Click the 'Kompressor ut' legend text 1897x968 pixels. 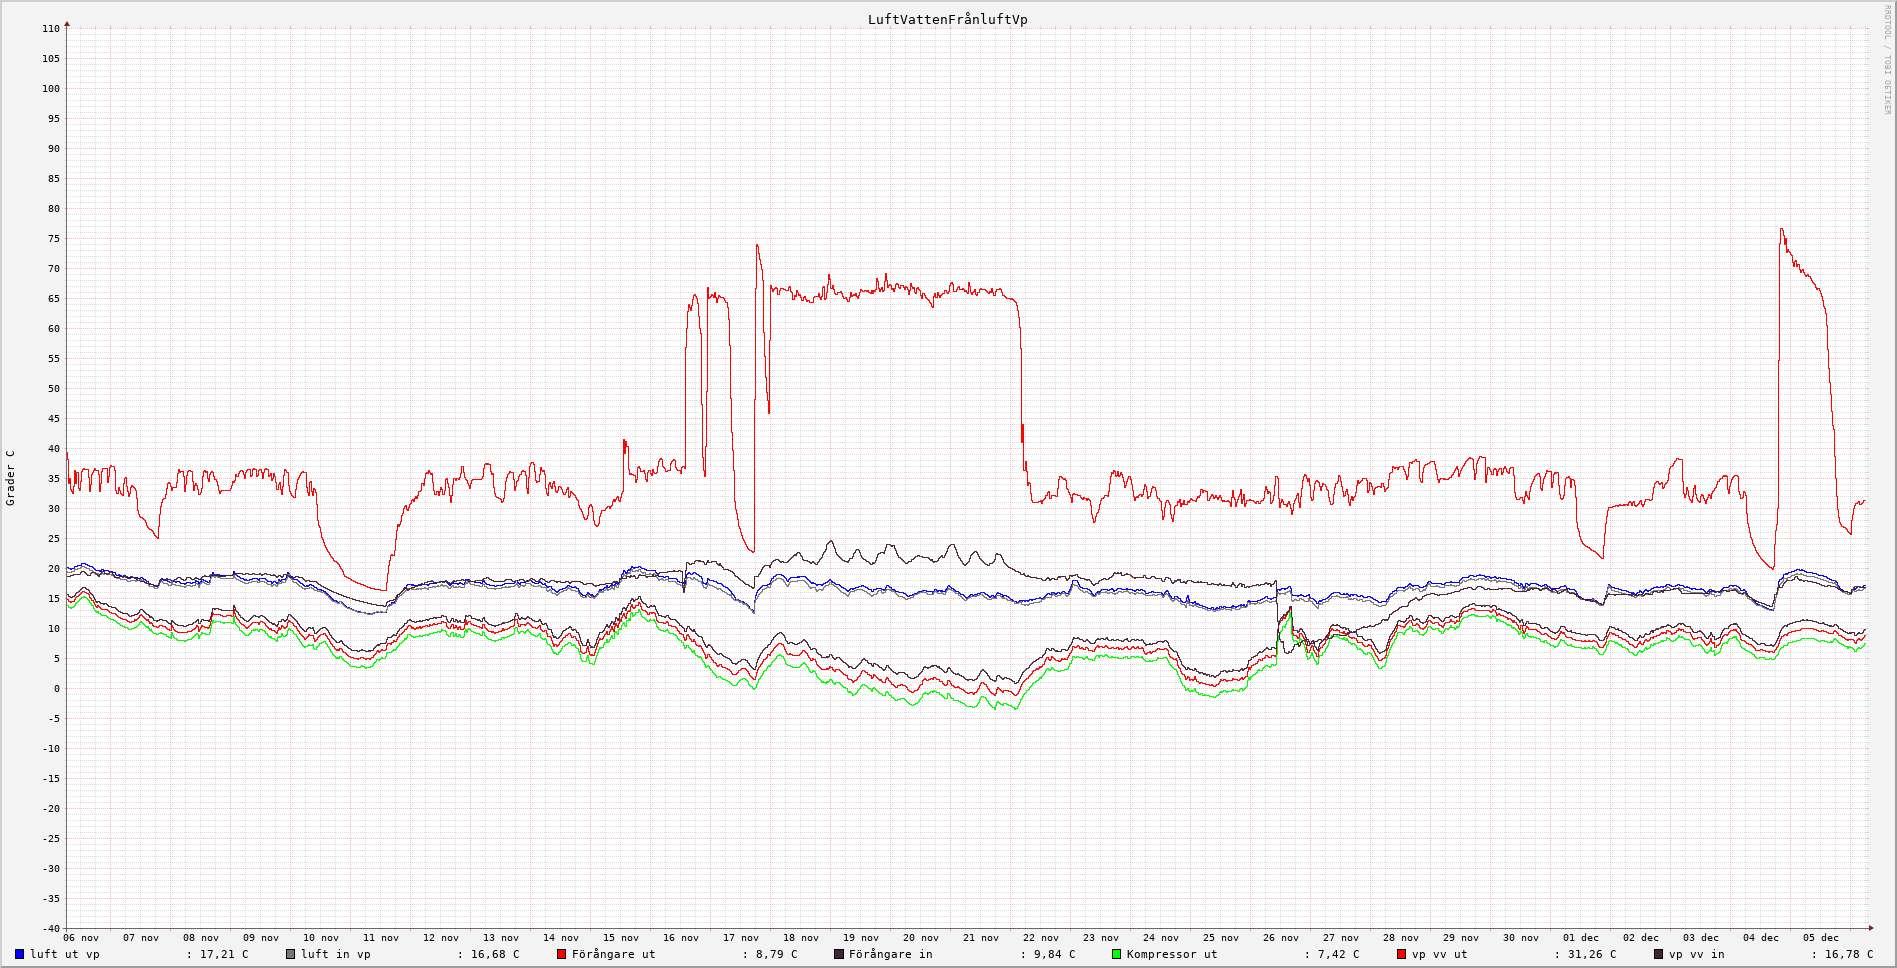click(1172, 954)
